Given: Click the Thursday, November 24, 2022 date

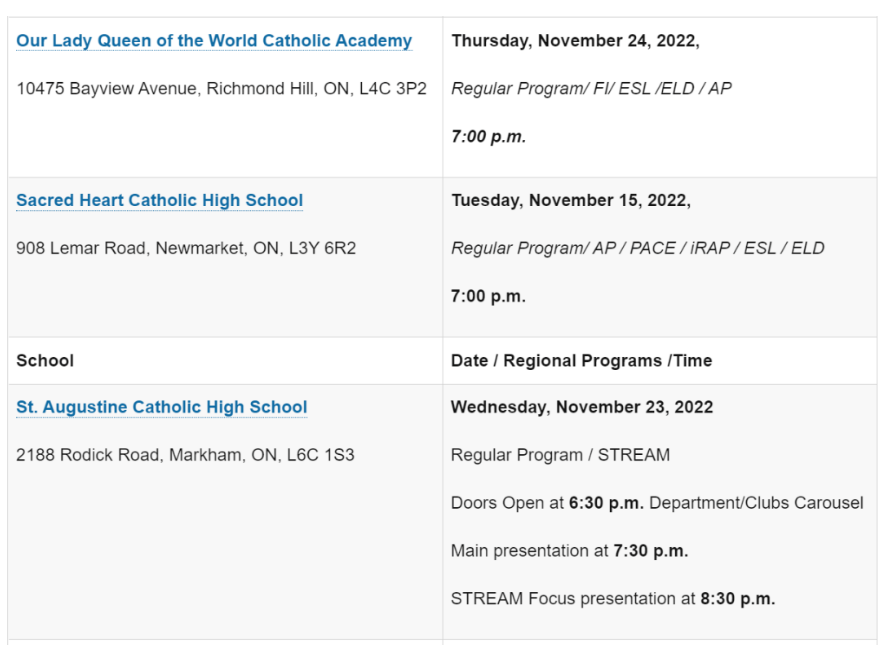Looking at the screenshot, I should coord(575,41).
